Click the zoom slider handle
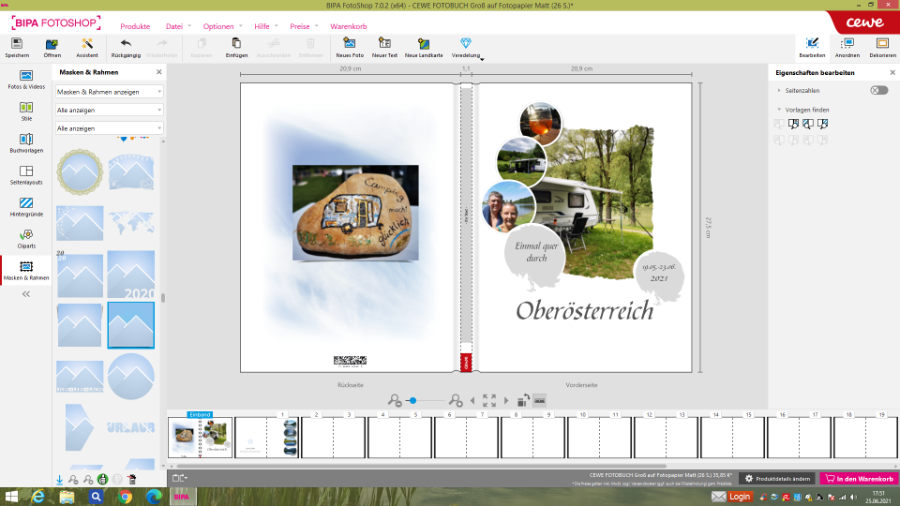This screenshot has height=506, width=900. click(412, 400)
